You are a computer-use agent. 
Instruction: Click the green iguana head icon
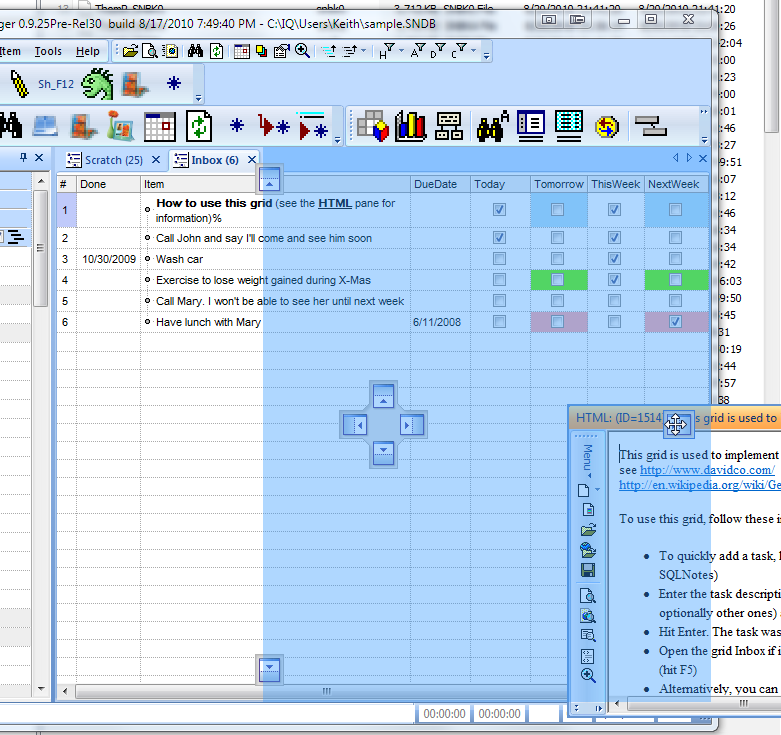(97, 84)
